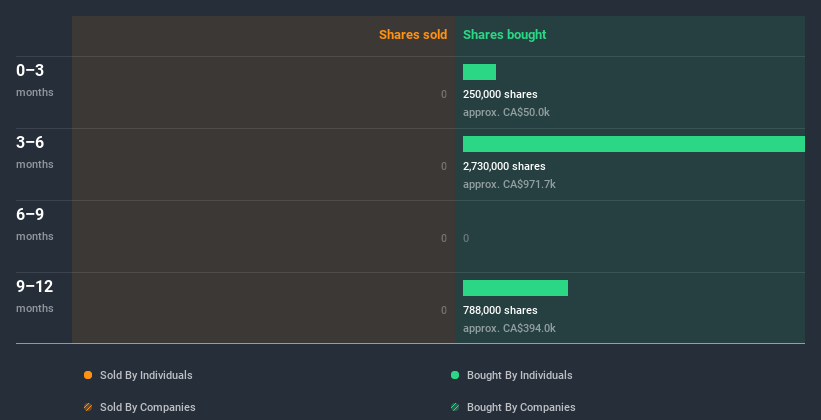Click the 9–12 months green bar
The height and width of the screenshot is (420, 821).
coord(515,288)
